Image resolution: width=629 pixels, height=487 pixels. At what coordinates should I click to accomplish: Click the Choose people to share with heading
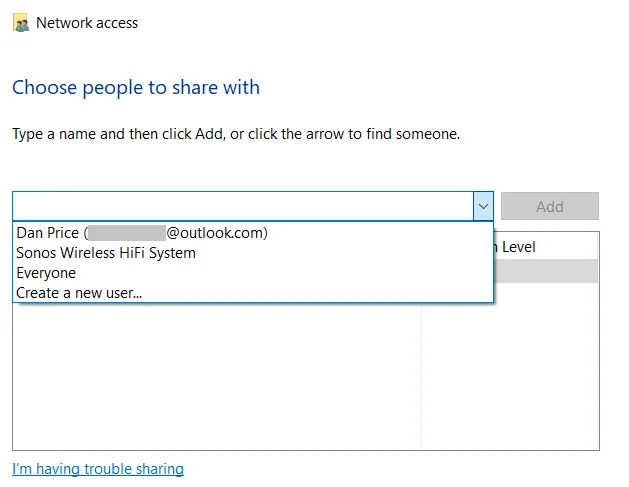click(x=136, y=87)
